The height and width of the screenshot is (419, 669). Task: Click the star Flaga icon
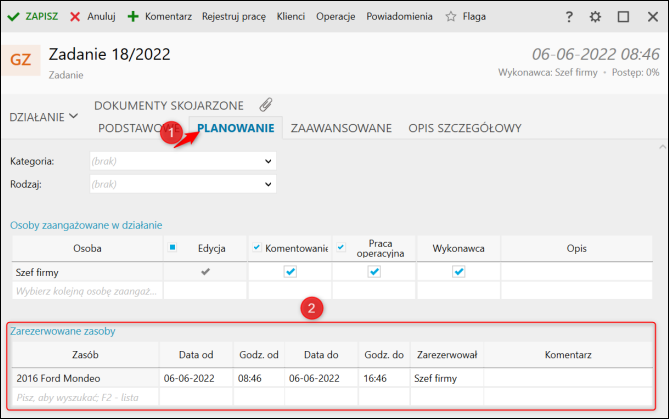click(451, 17)
